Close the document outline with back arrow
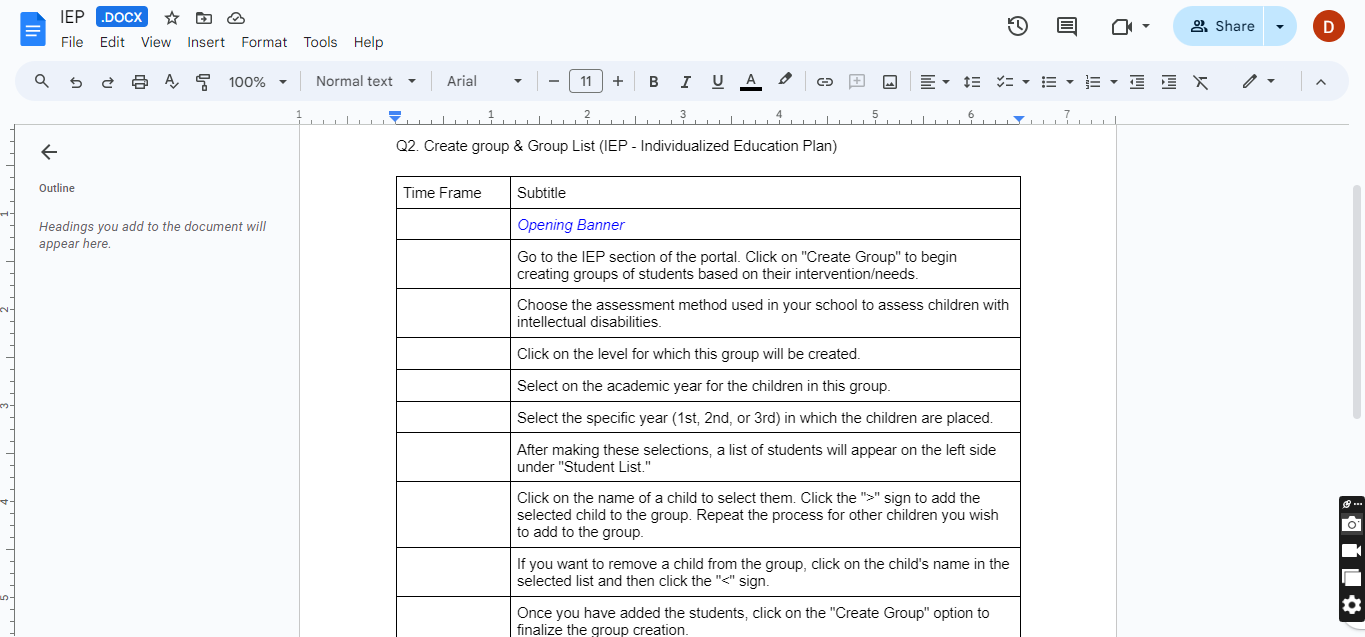 pos(49,152)
